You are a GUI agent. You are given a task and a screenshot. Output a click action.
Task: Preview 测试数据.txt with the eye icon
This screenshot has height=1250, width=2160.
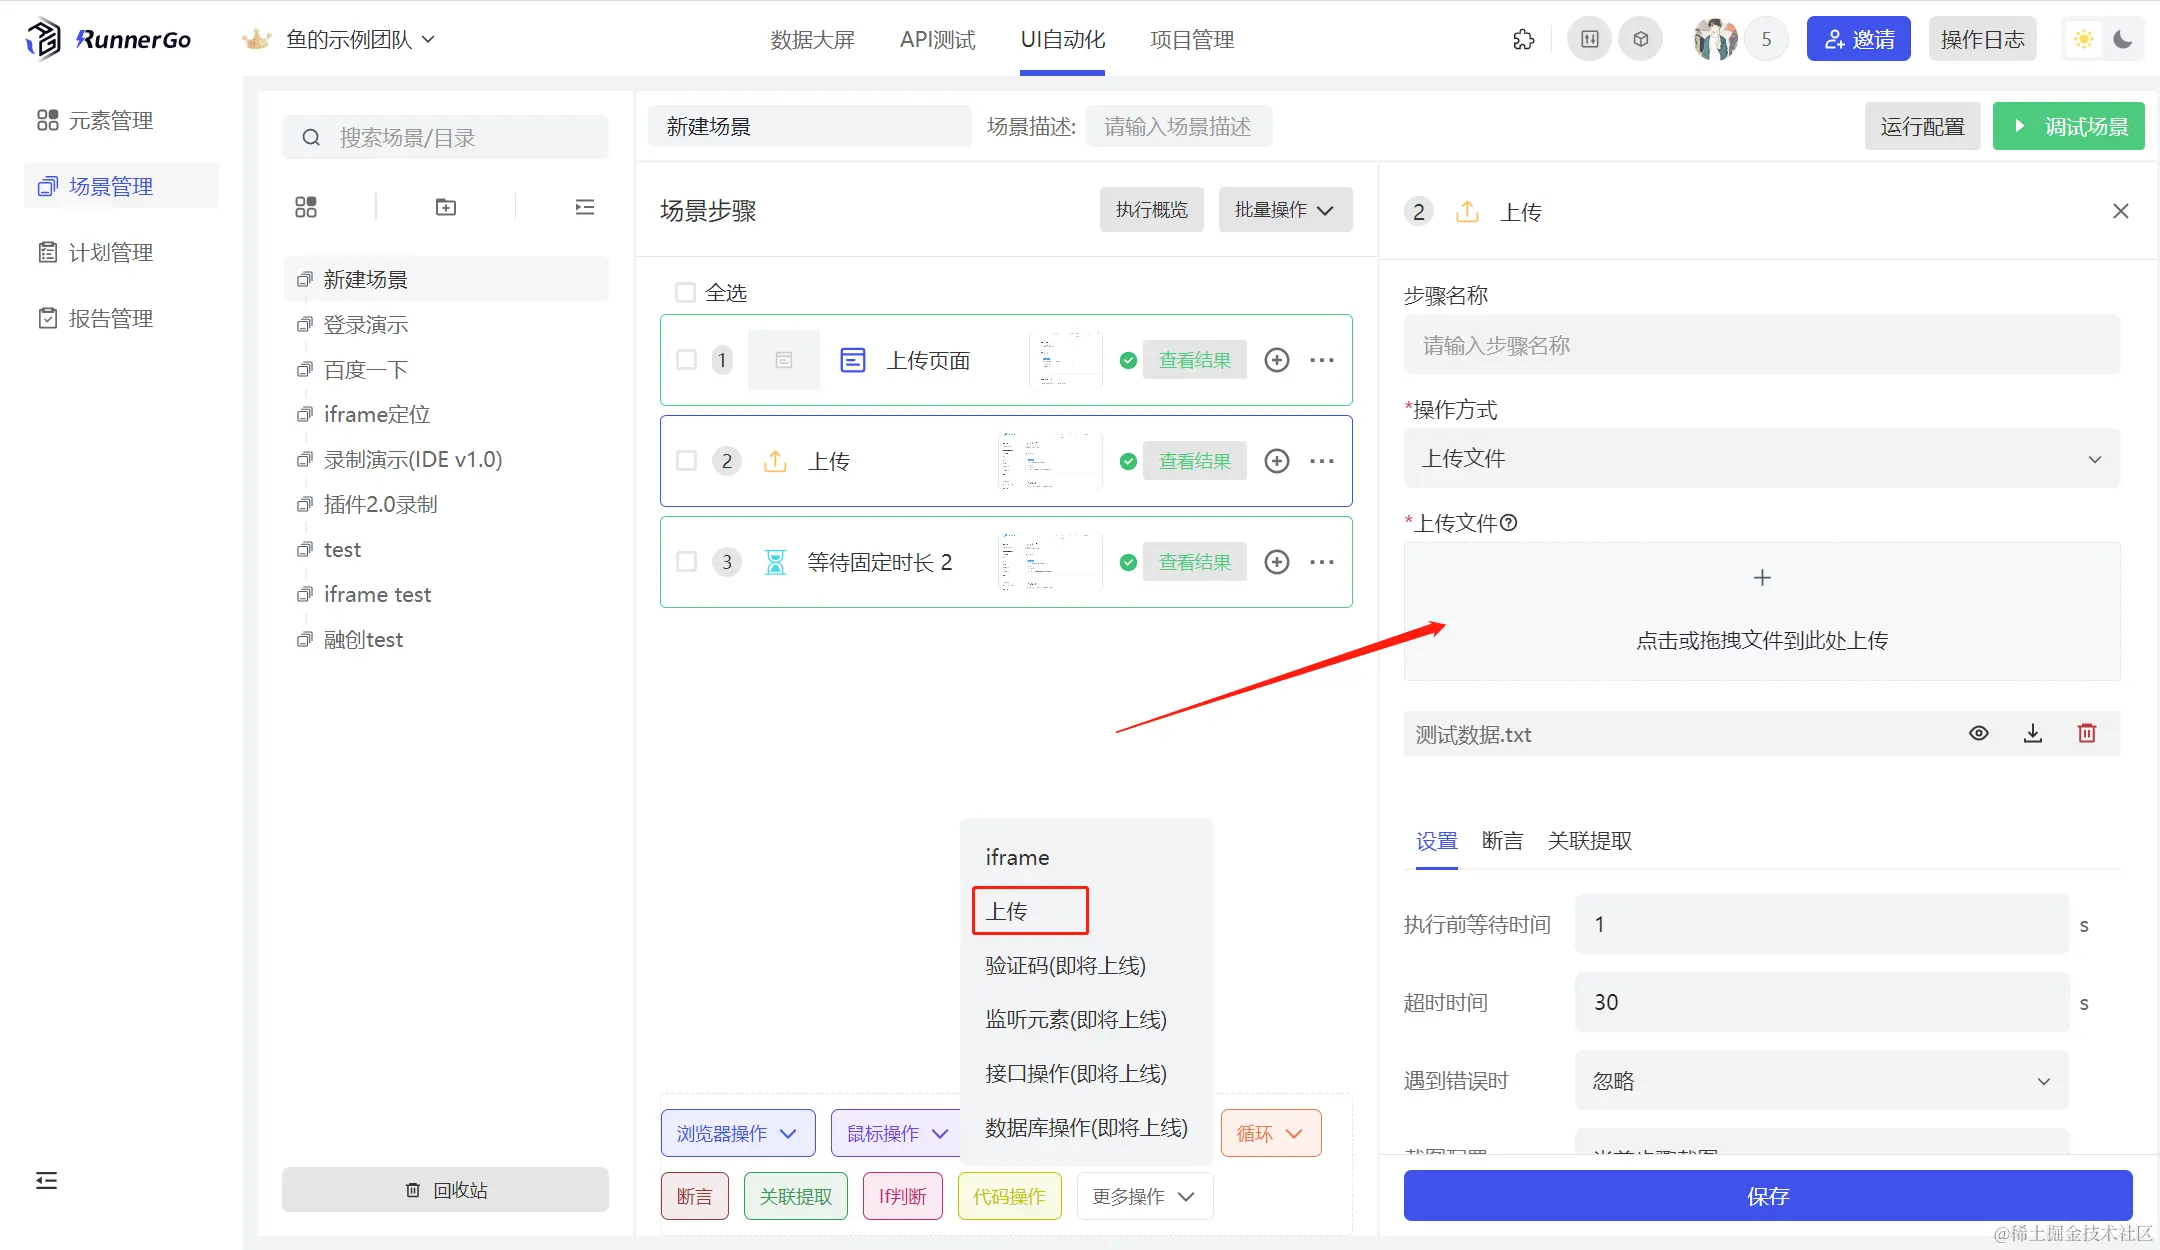tap(1978, 733)
